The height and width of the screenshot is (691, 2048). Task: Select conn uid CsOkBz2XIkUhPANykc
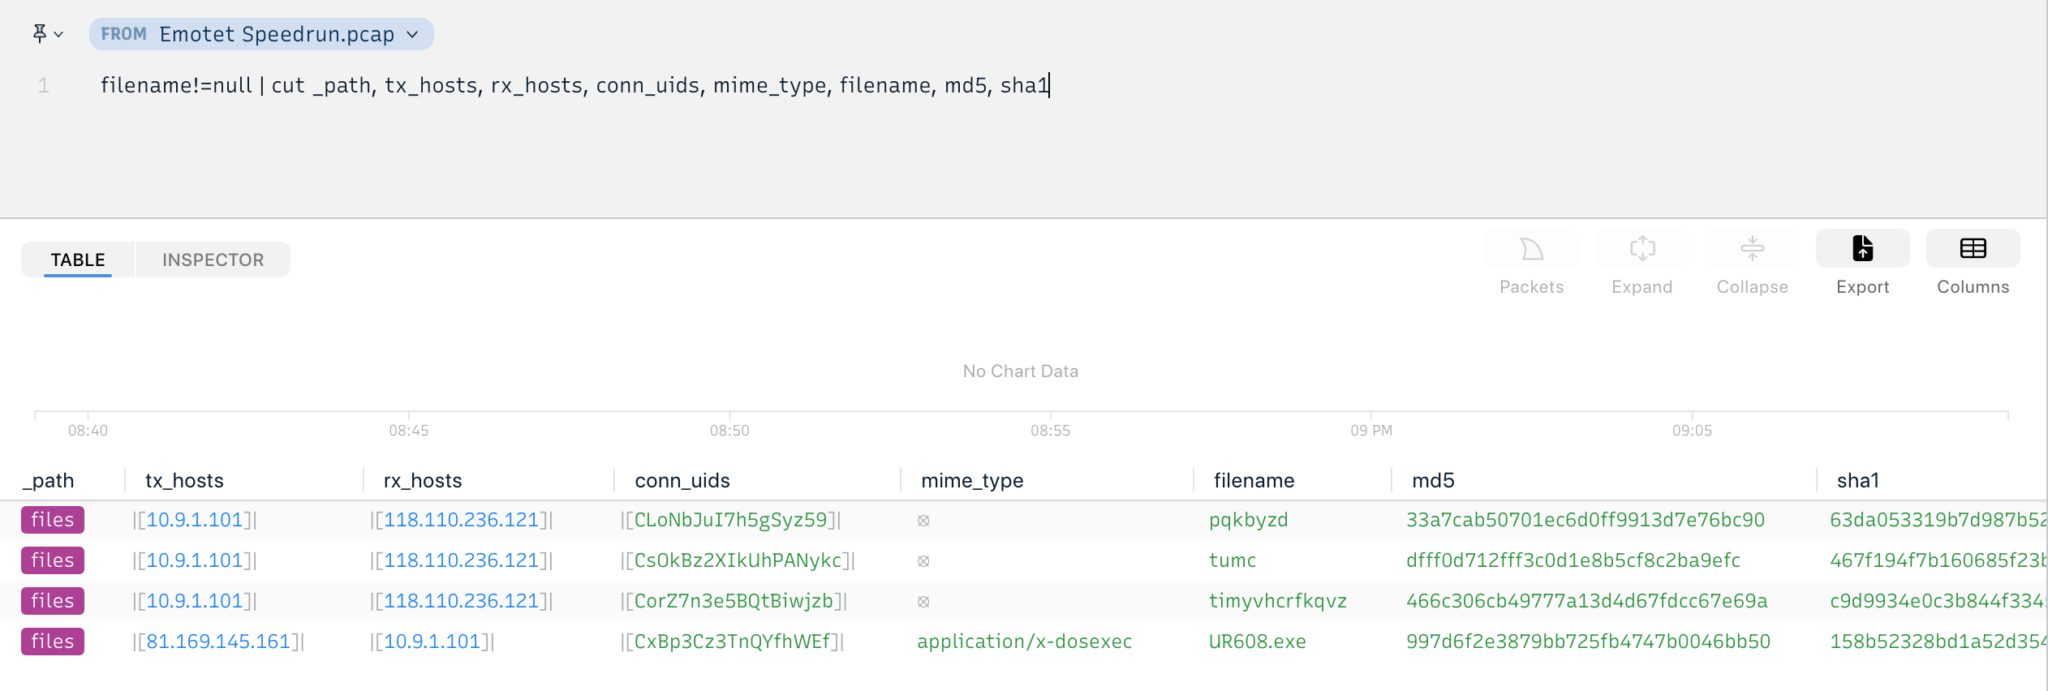pos(737,560)
